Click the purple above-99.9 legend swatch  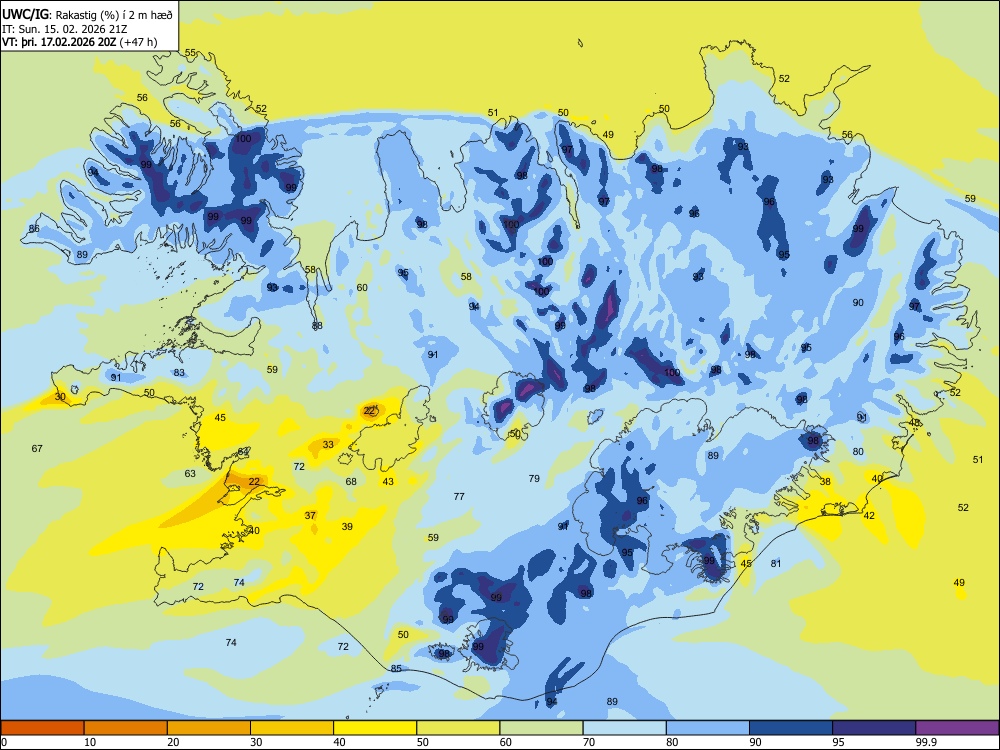[x=957, y=728]
